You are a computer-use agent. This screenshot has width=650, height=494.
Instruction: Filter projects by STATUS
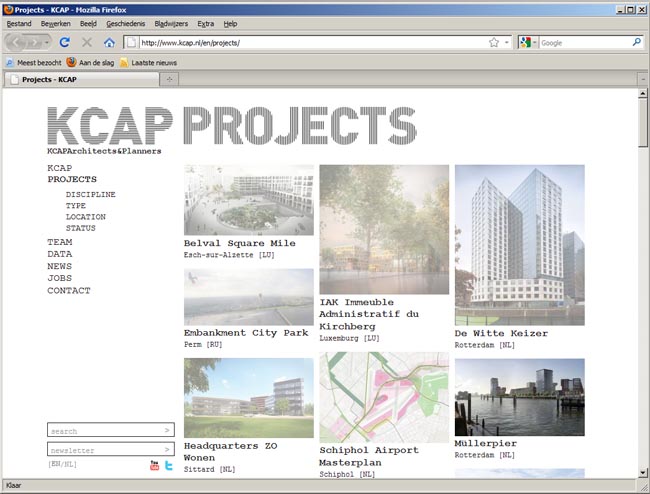pyautogui.click(x=81, y=228)
